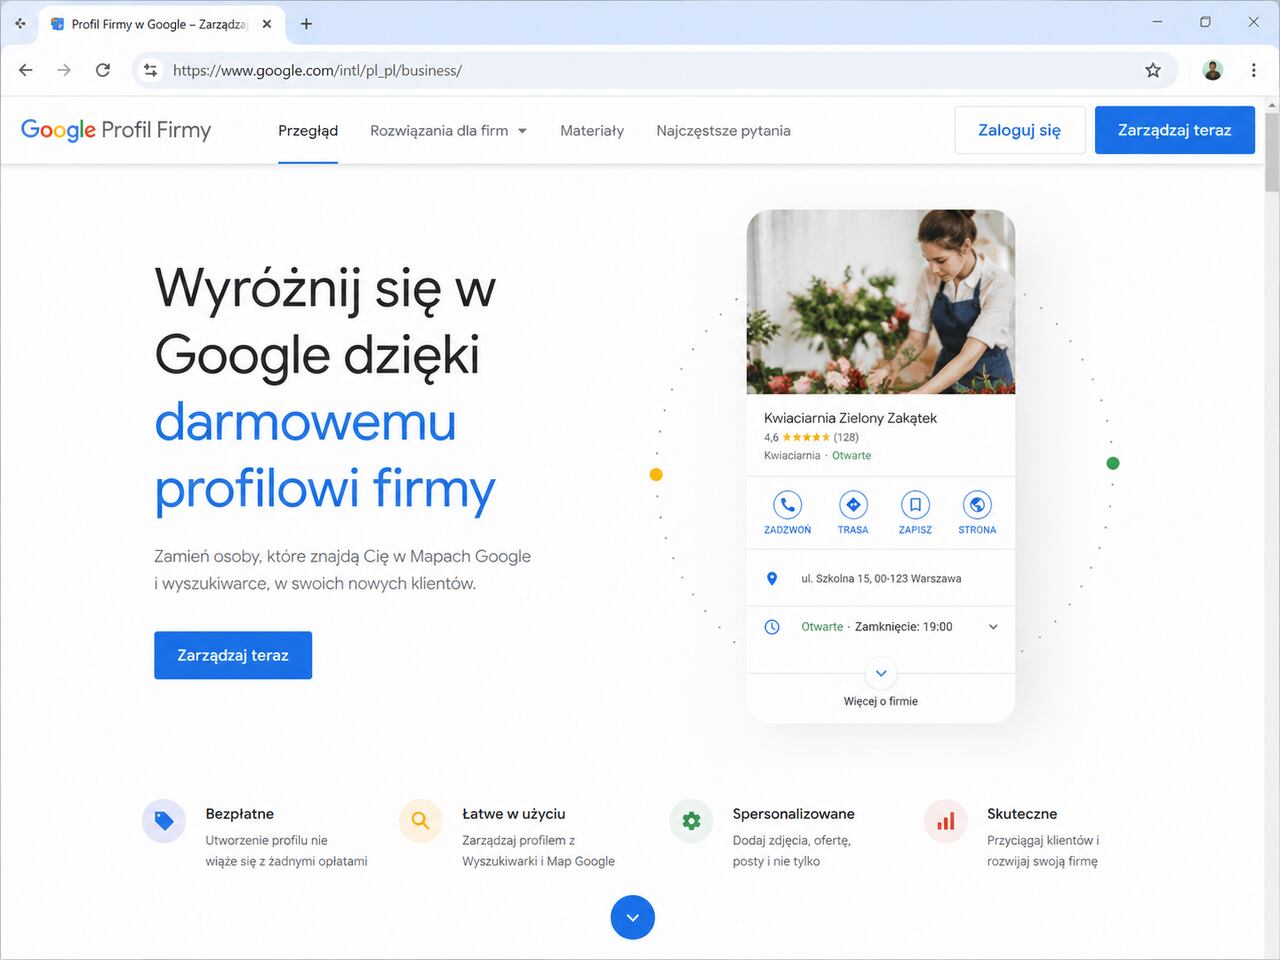Click the Google Profil Firmy logo
The width and height of the screenshot is (1280, 960).
[116, 130]
